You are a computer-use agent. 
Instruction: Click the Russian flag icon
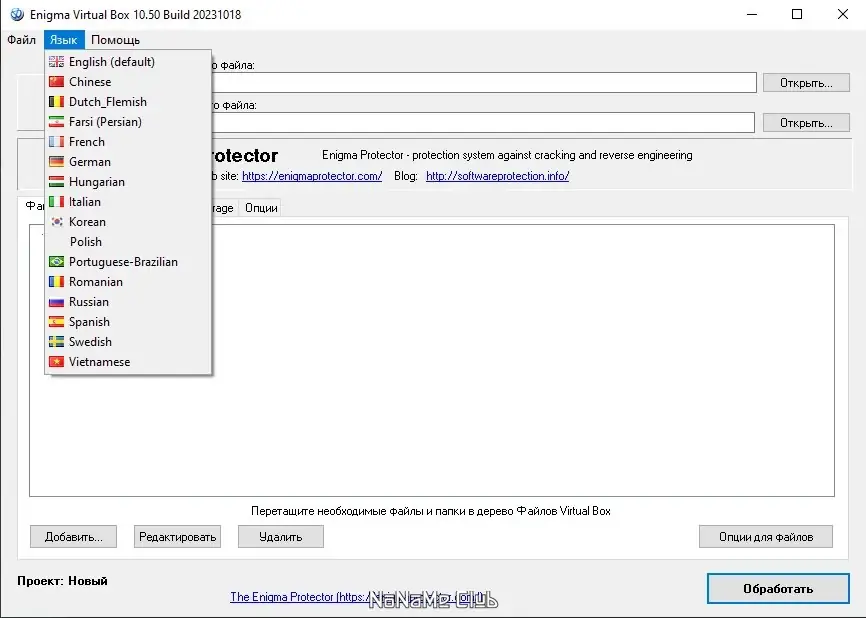tap(56, 302)
